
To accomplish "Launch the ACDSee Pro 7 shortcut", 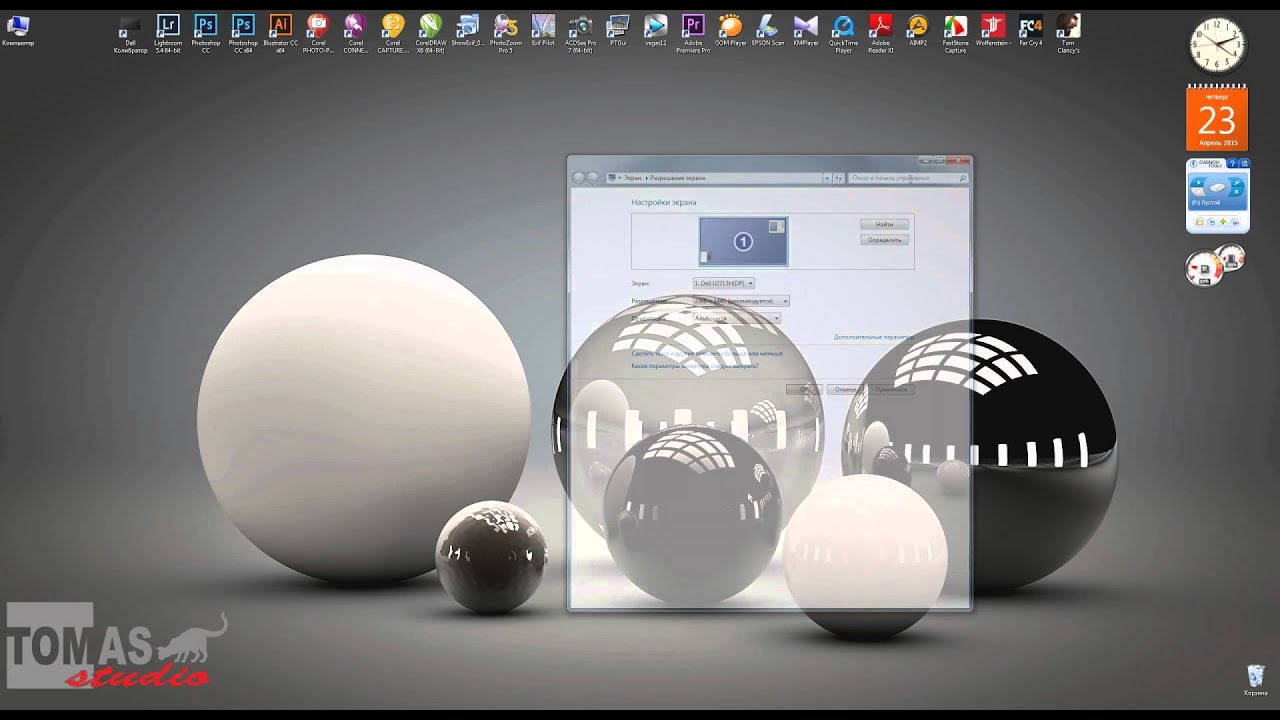I will [580, 34].
